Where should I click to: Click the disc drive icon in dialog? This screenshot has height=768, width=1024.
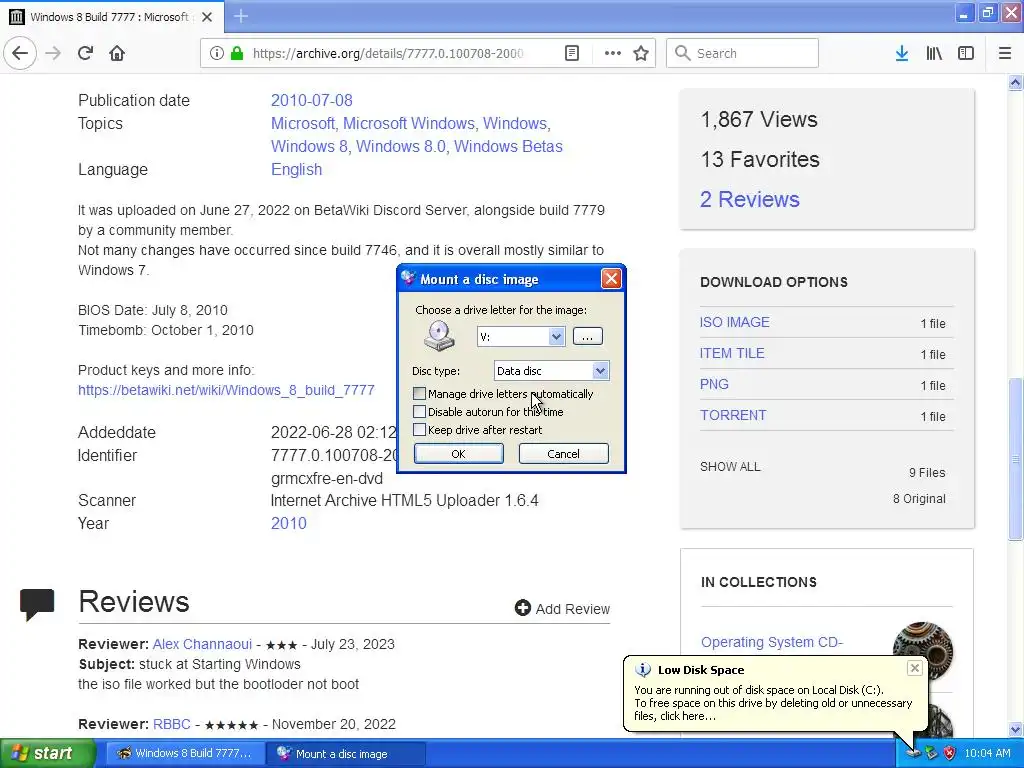[440, 336]
